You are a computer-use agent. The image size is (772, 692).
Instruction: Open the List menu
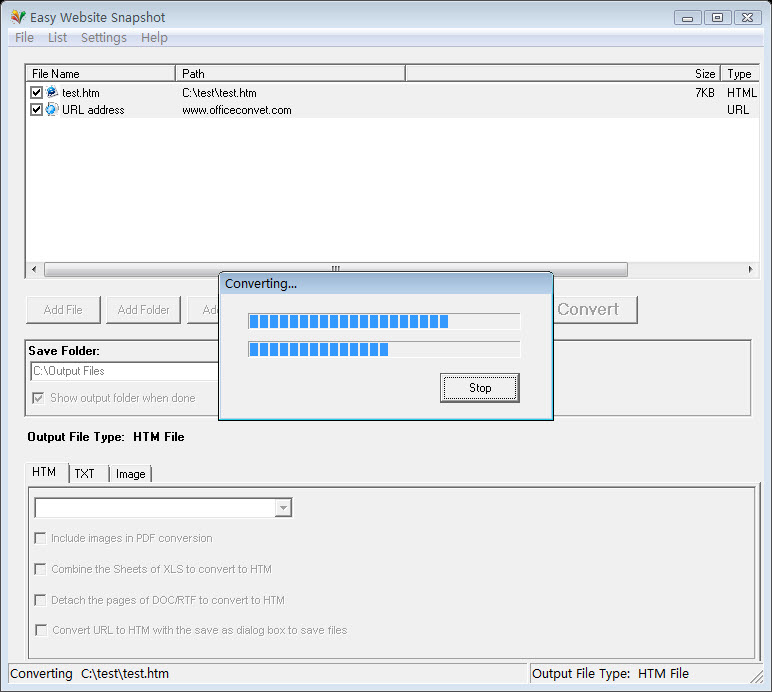pos(57,38)
